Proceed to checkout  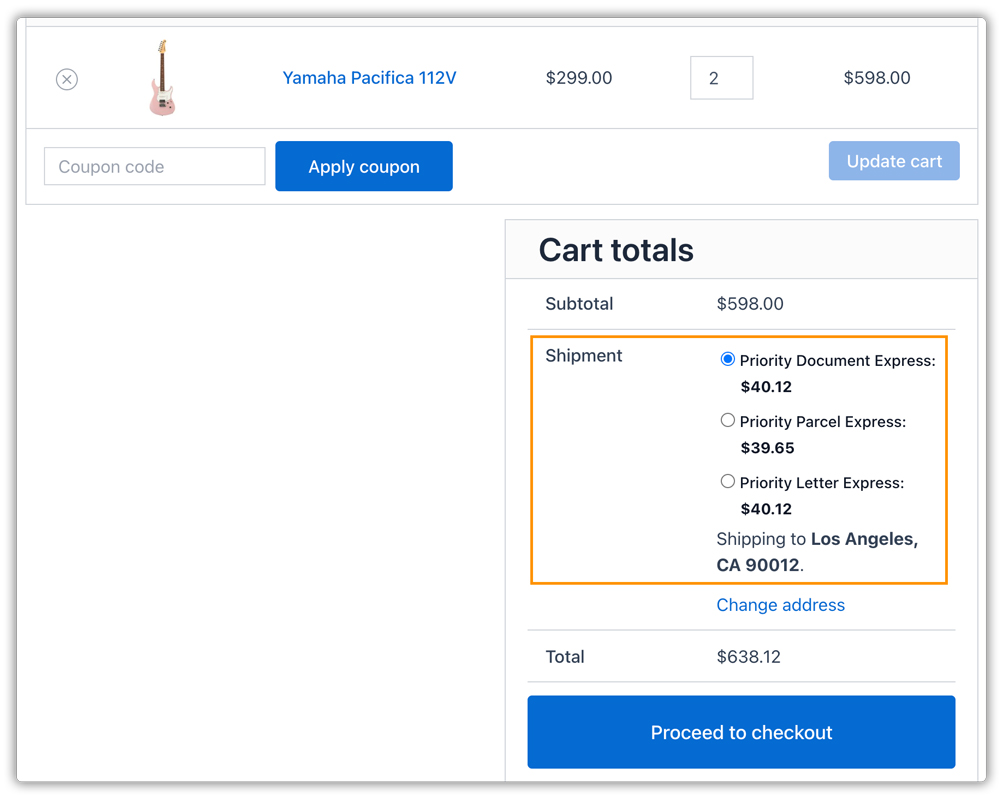(x=741, y=732)
